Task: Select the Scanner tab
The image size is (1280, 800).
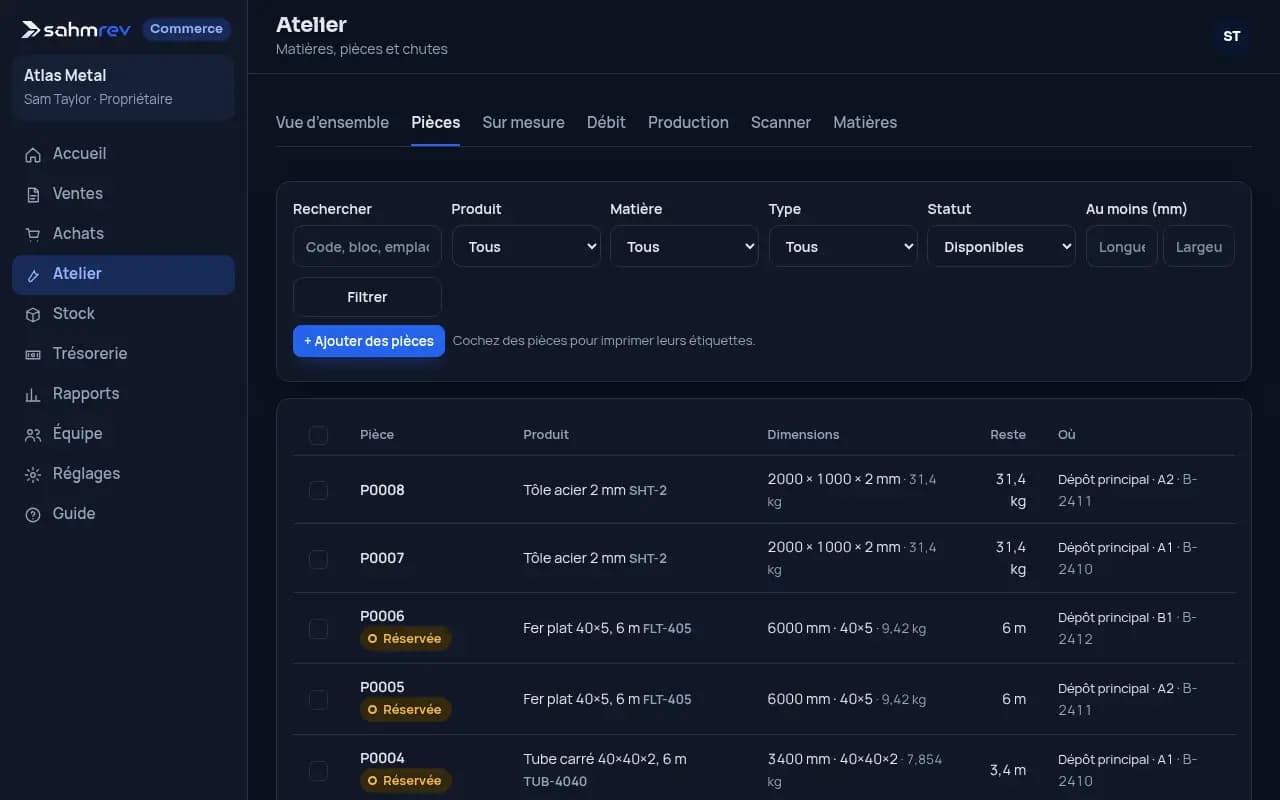Action: tap(781, 122)
